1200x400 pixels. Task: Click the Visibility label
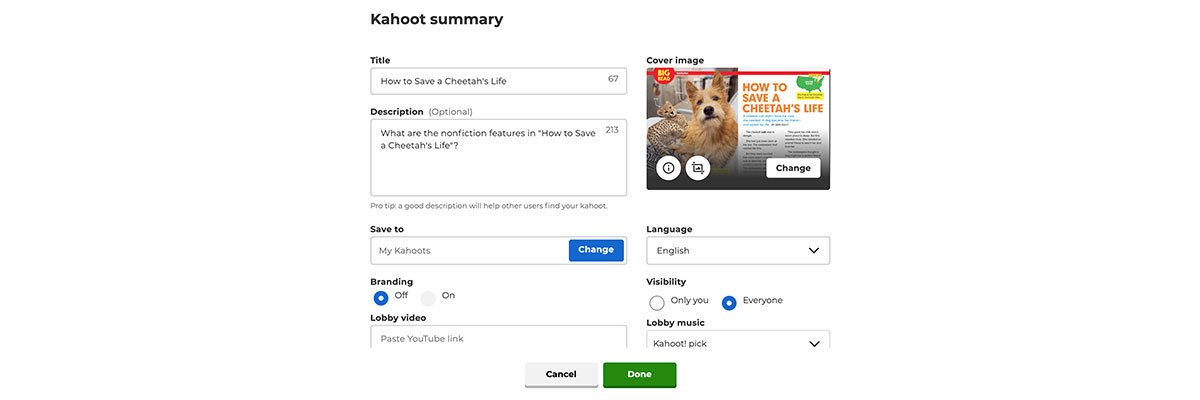coord(666,282)
